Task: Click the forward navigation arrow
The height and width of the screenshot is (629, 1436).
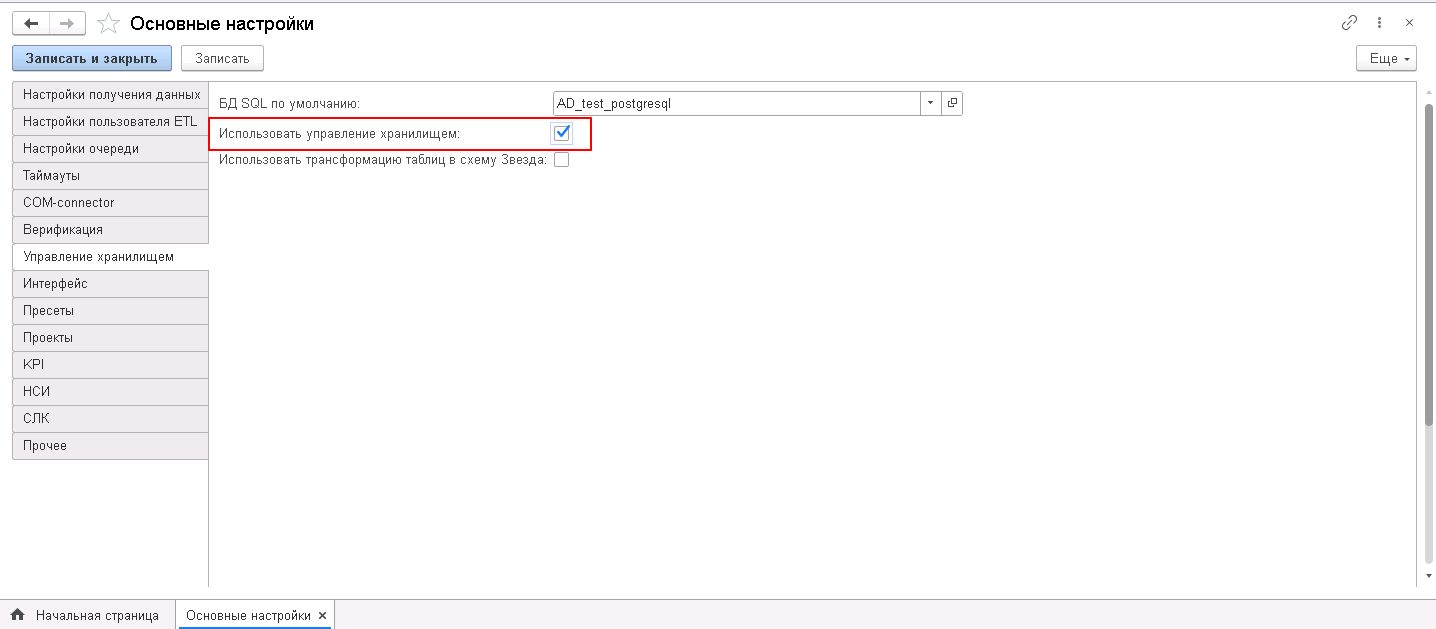Action: point(67,23)
